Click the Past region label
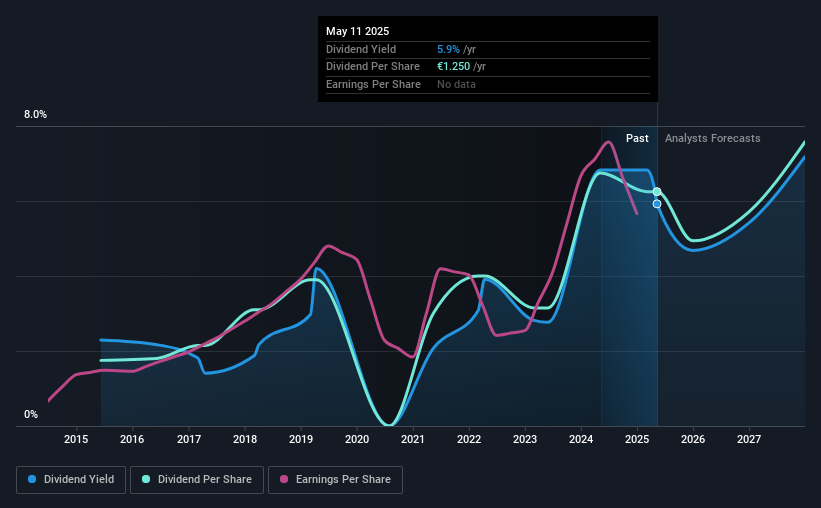This screenshot has width=821, height=508. coord(637,138)
